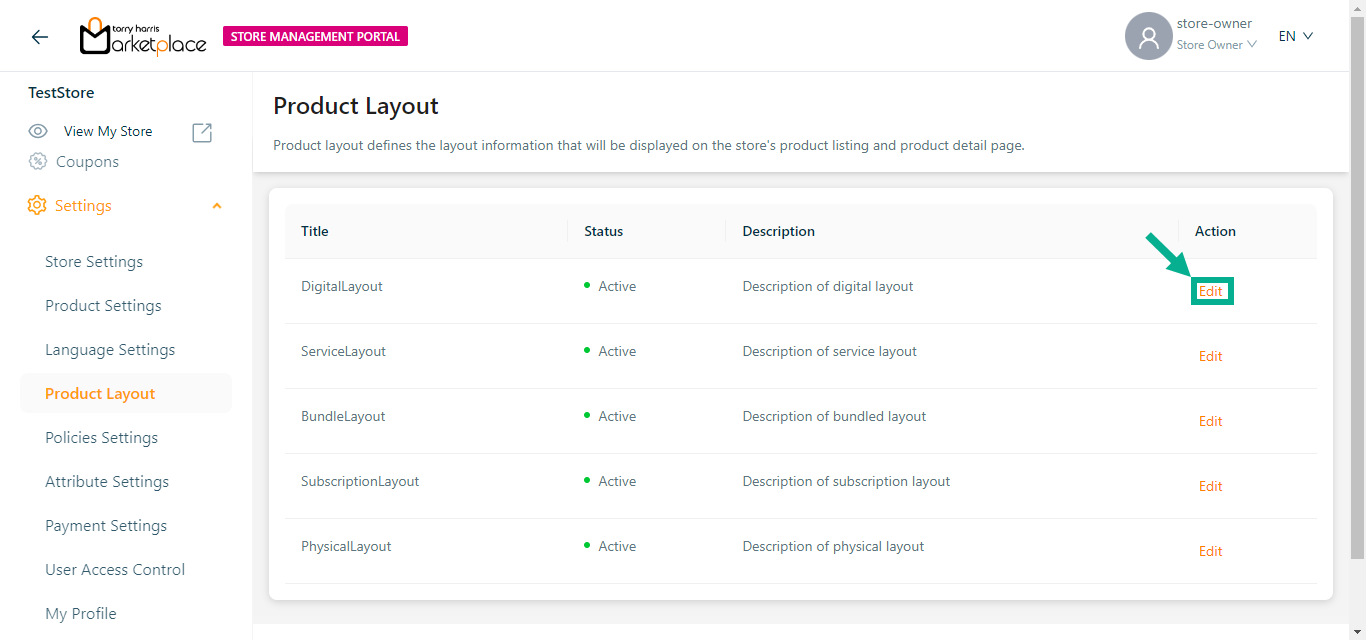Open the EN language dropdown

pos(1295,36)
